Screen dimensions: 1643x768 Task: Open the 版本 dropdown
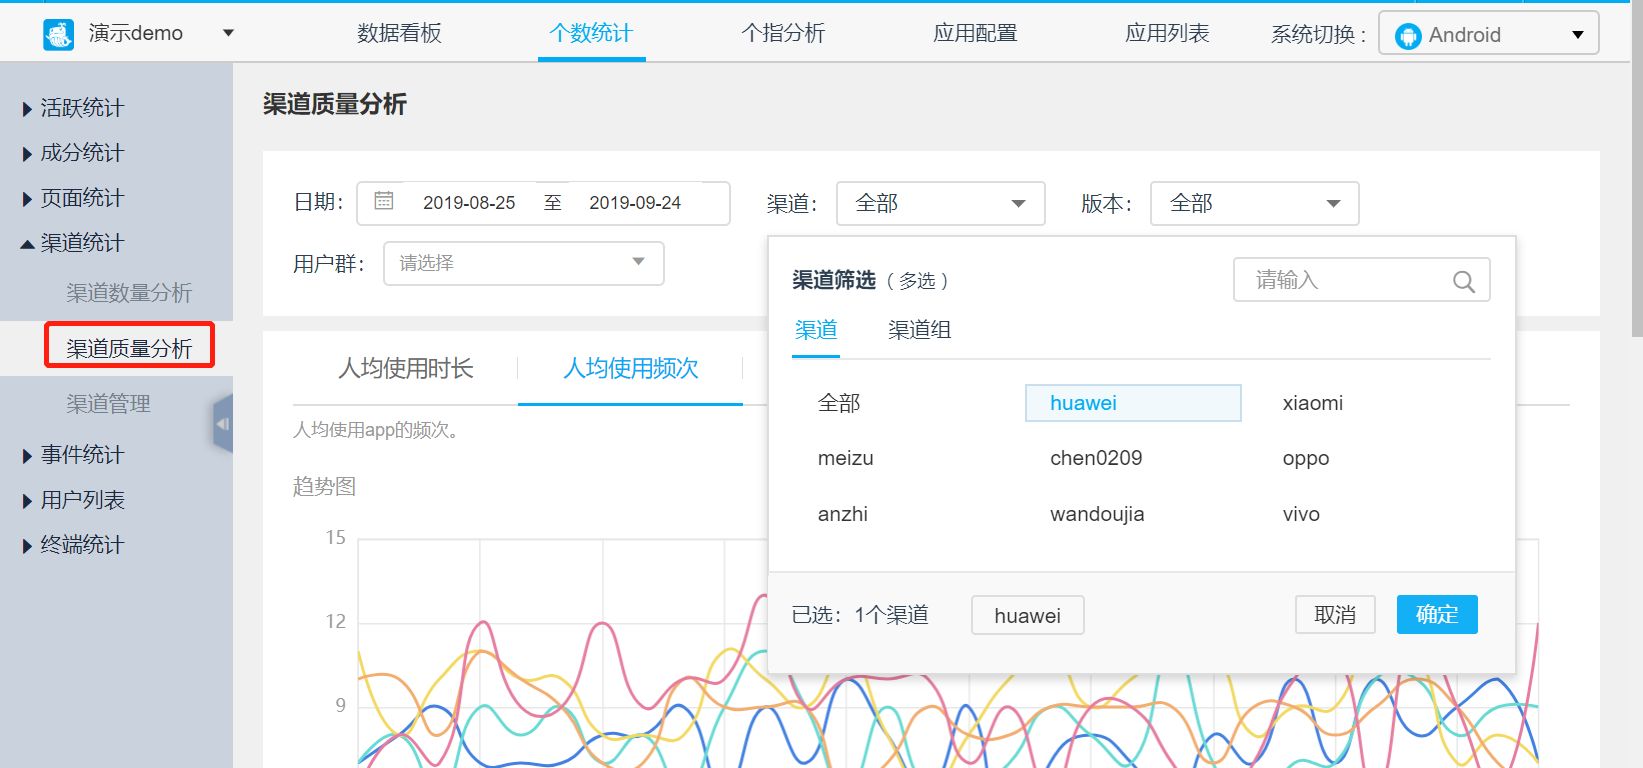coord(1254,203)
